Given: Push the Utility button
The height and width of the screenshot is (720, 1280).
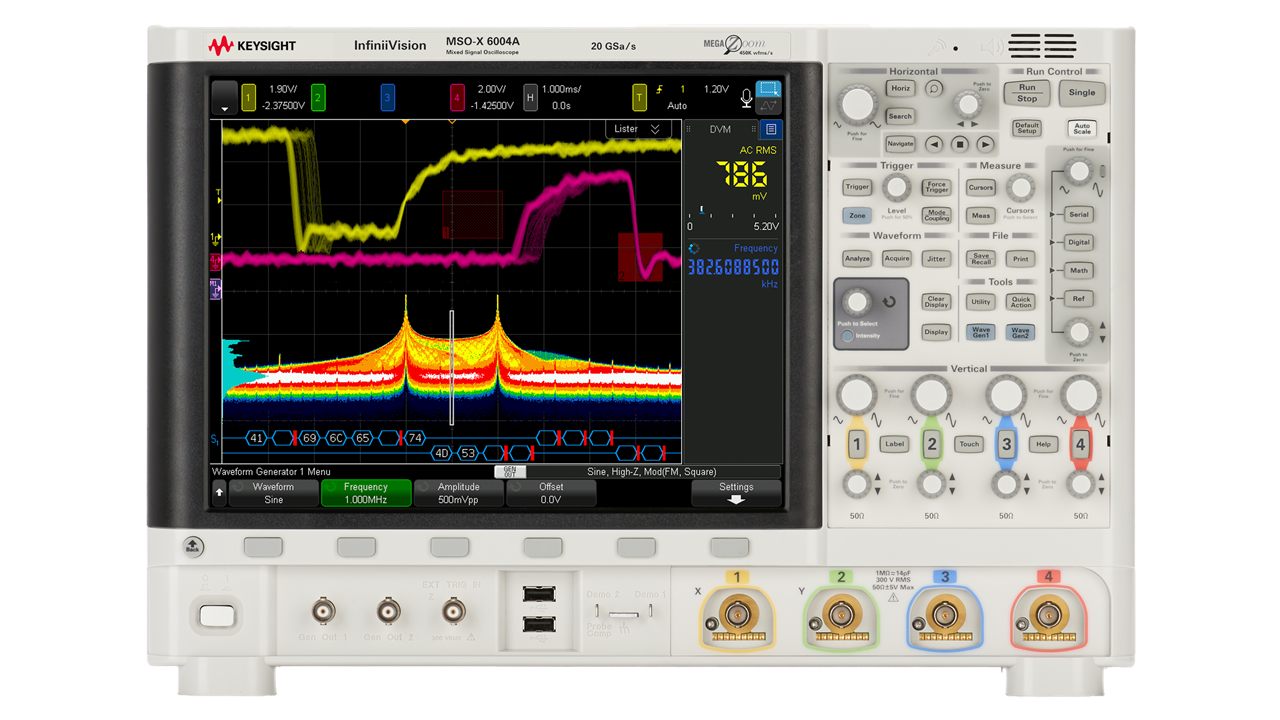Looking at the screenshot, I should coord(981,301).
